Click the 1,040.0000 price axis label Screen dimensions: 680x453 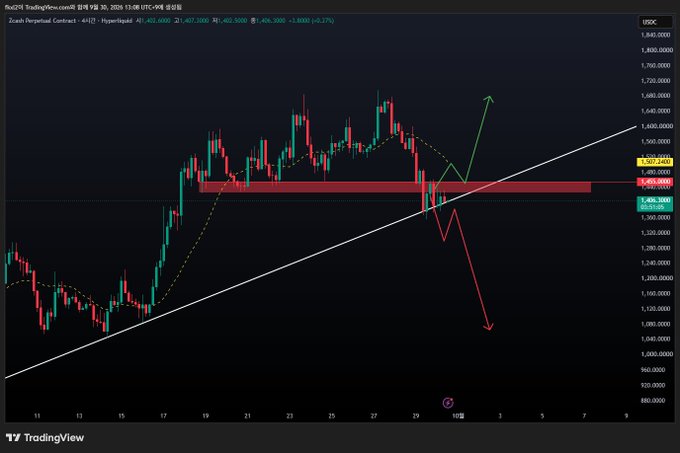[655, 339]
